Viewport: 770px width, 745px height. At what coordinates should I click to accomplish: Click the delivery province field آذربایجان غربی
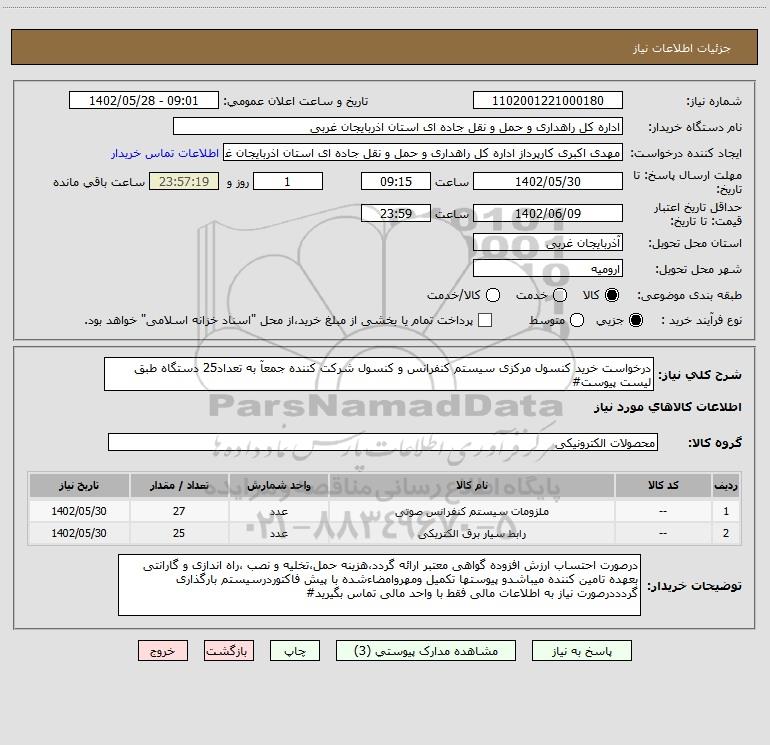[x=548, y=243]
